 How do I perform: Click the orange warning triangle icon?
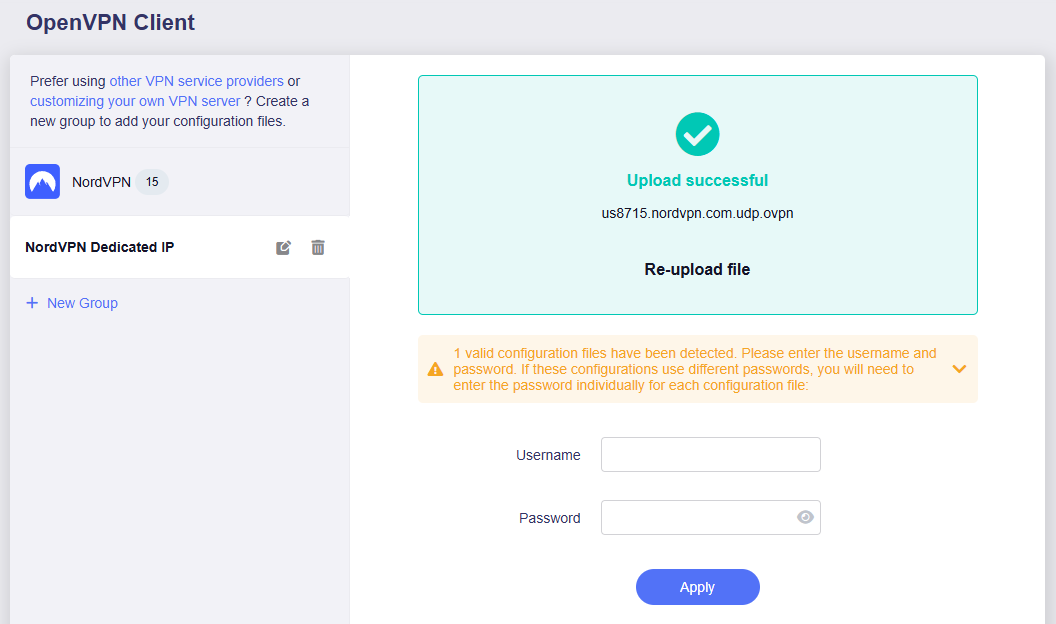(x=435, y=369)
